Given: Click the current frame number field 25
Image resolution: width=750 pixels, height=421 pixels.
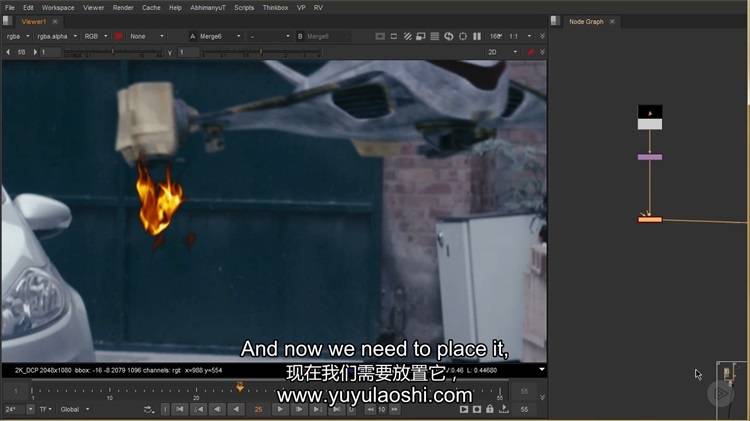Looking at the screenshot, I should [x=258, y=409].
